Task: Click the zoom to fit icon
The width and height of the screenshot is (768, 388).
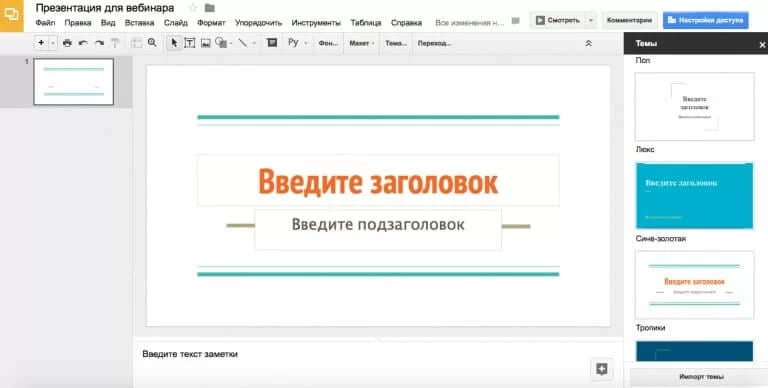Action: coord(137,43)
